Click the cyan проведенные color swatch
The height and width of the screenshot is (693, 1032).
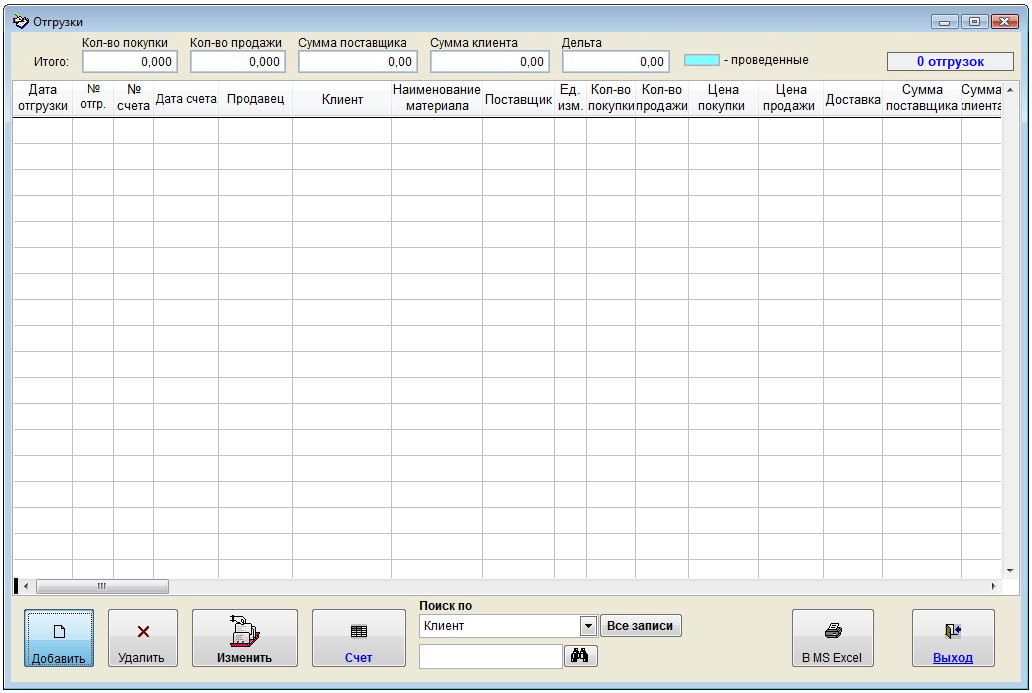click(x=702, y=60)
